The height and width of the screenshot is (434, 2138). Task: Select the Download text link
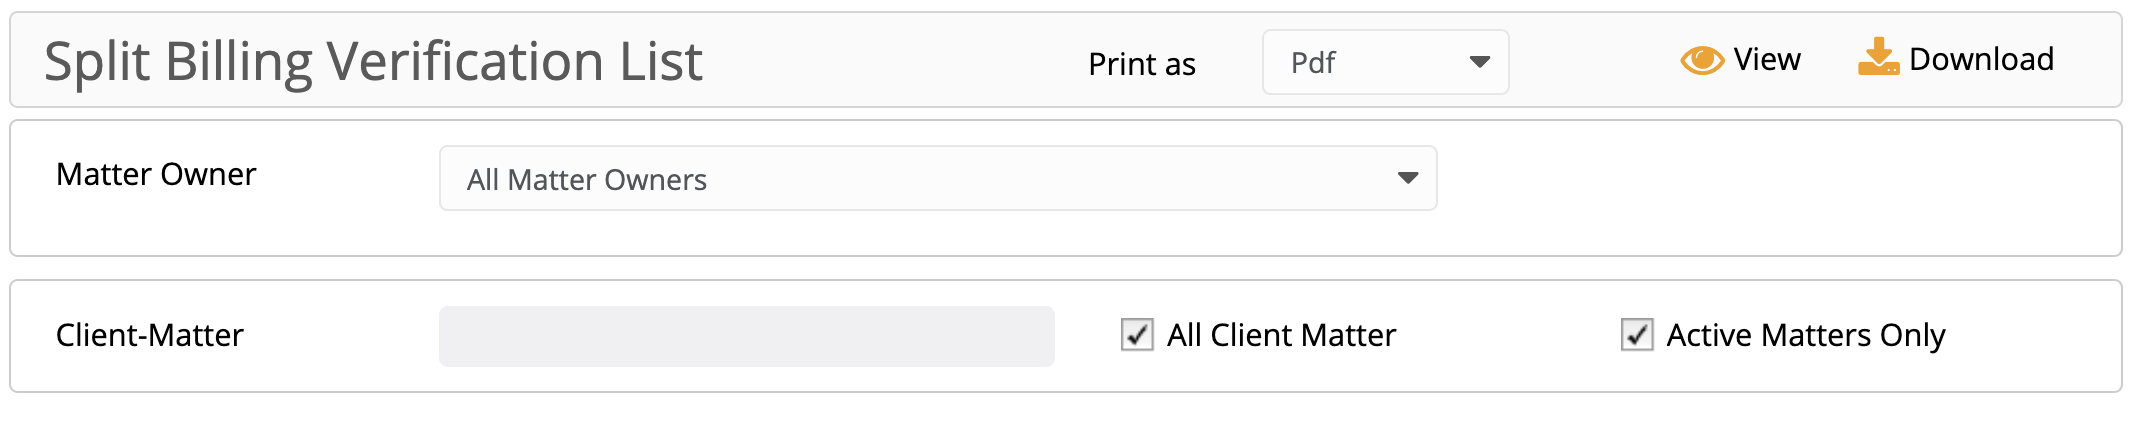(1981, 60)
